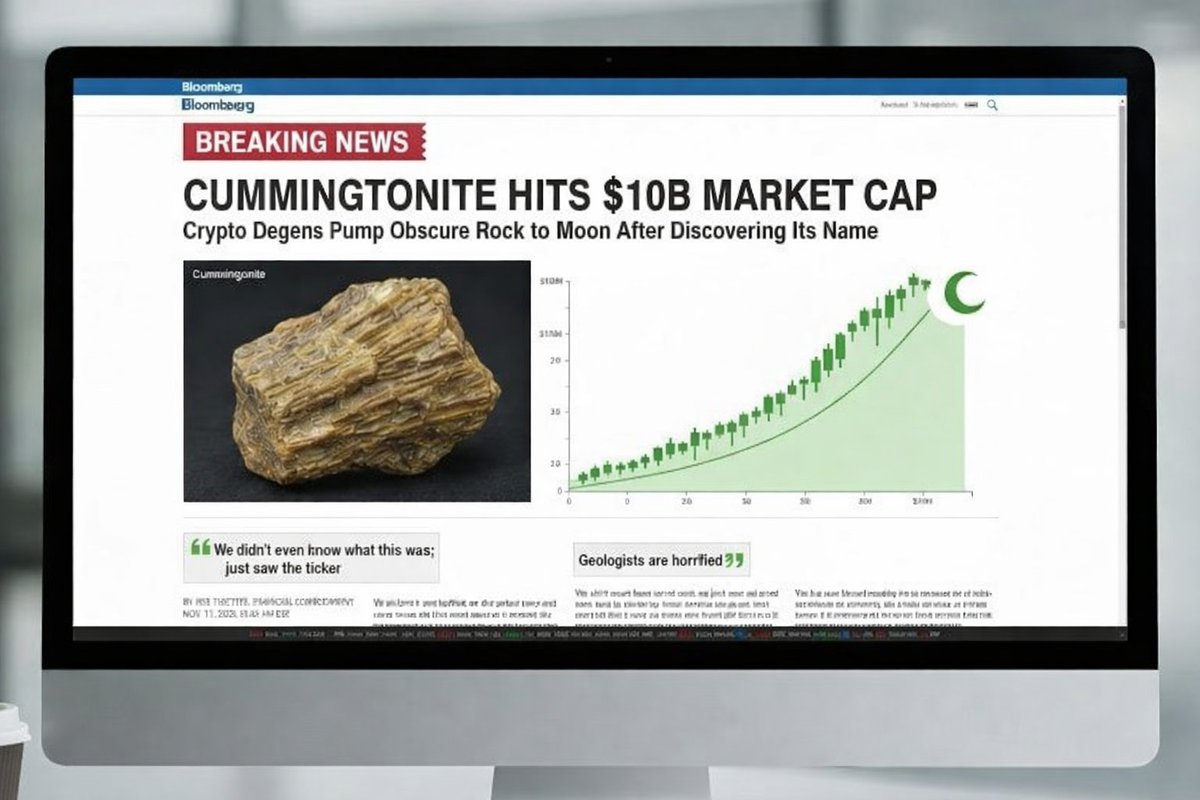
Task: Click the scrollbar up arrow
Action: [1121, 100]
